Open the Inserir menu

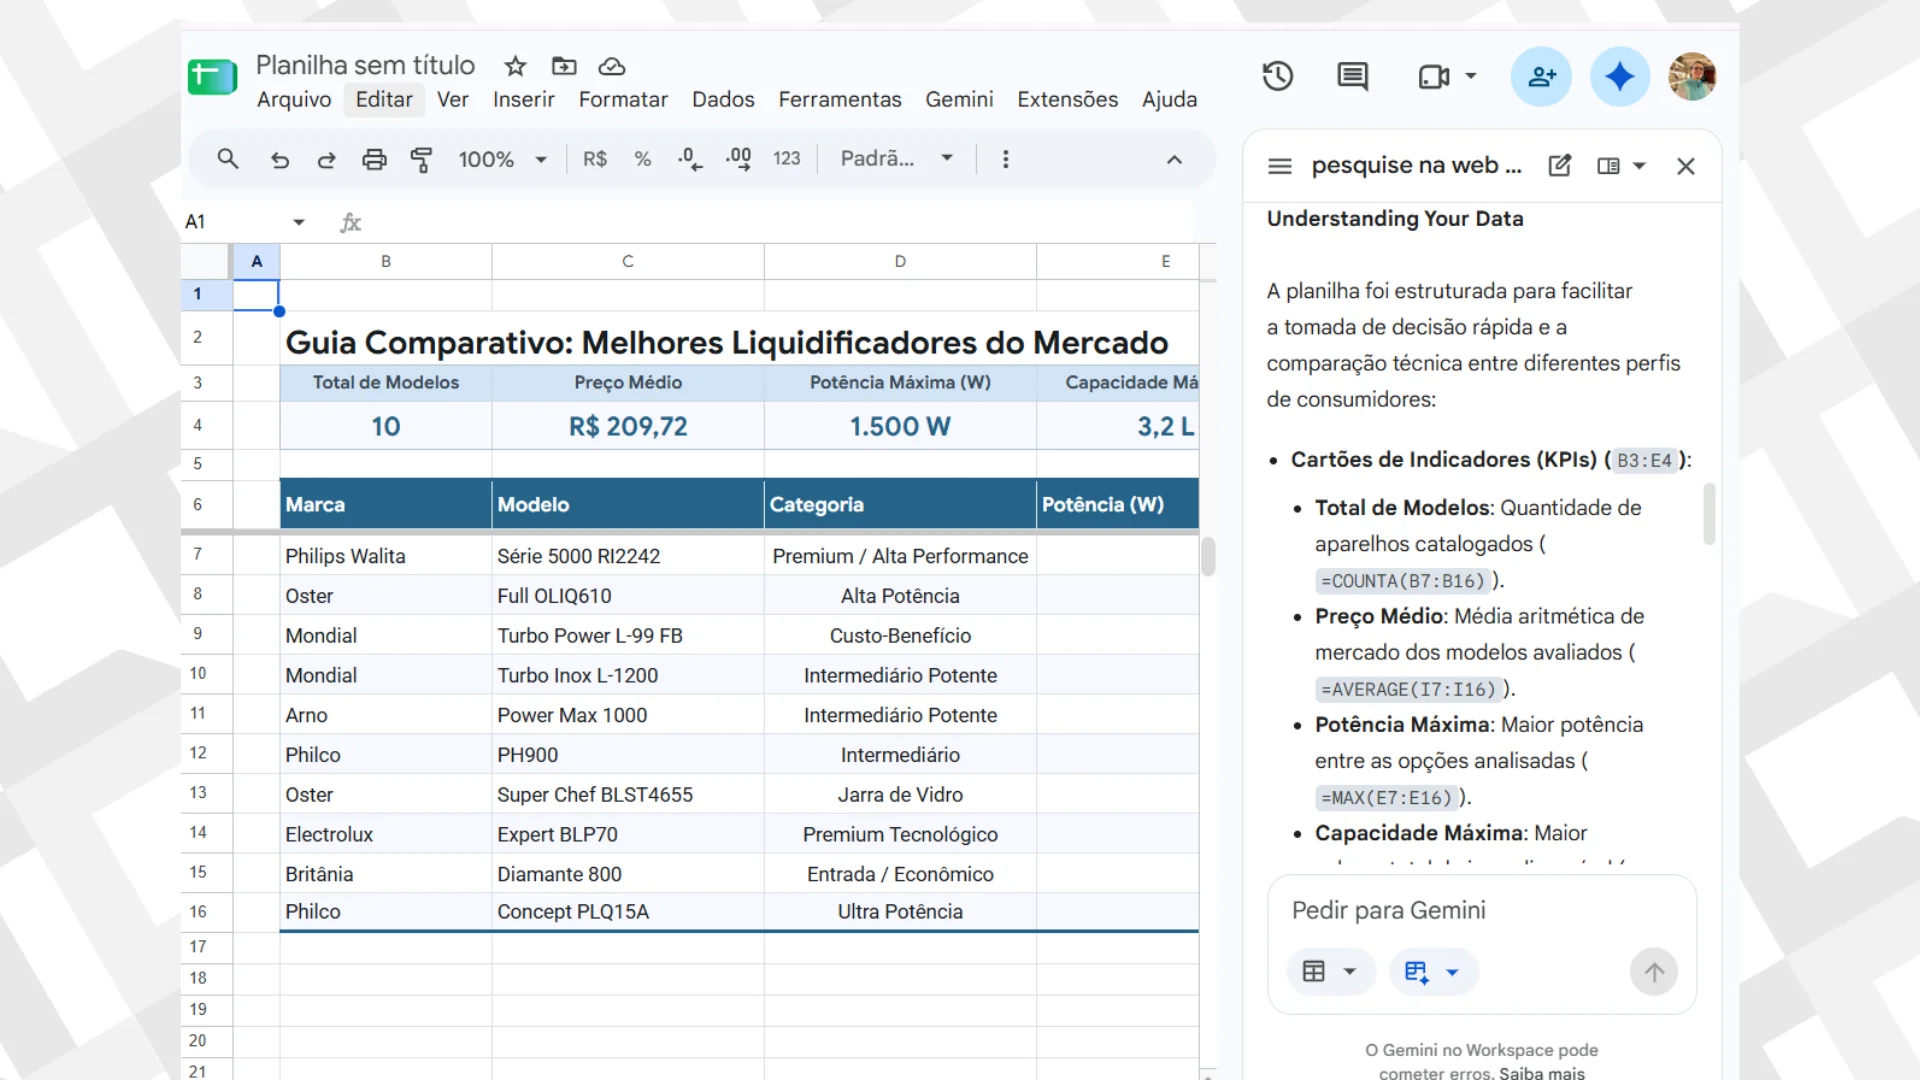click(523, 100)
